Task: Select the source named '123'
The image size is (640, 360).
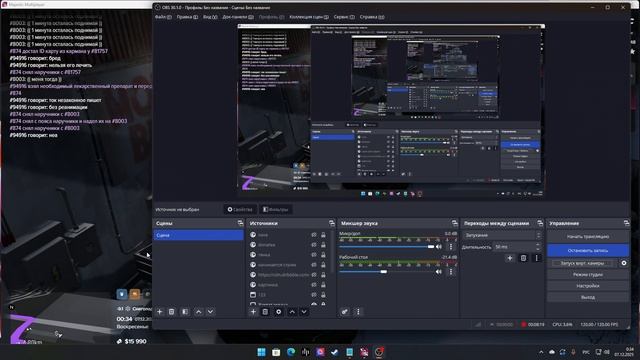Action: pos(262,295)
